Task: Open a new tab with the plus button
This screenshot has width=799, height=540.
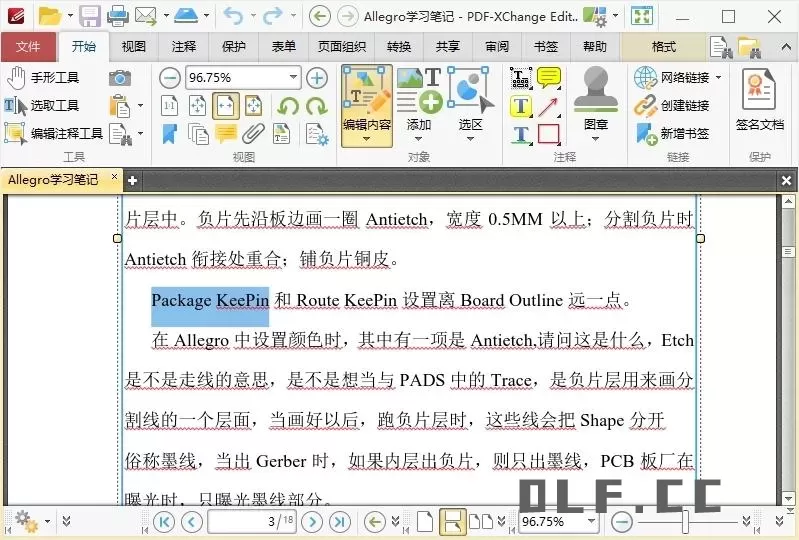Action: point(132,180)
